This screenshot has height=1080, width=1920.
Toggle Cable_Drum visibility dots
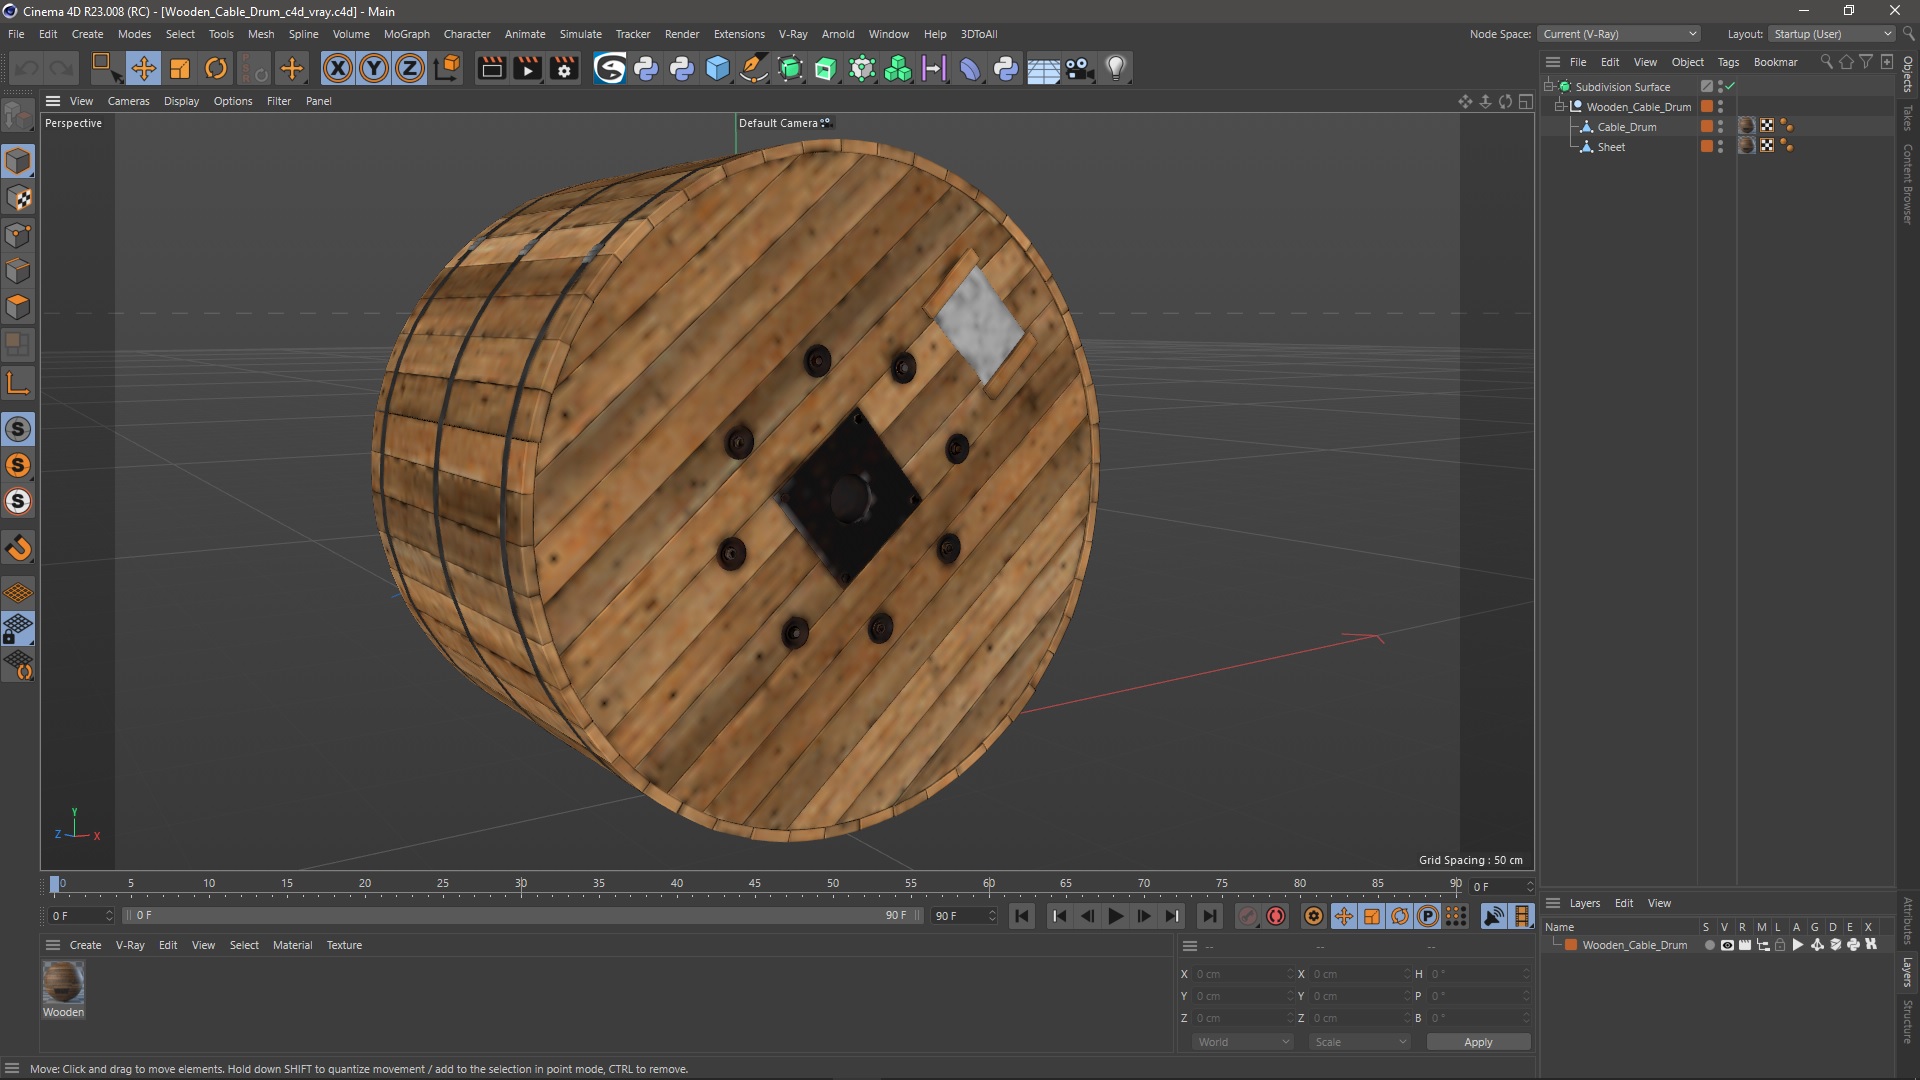coord(1721,127)
